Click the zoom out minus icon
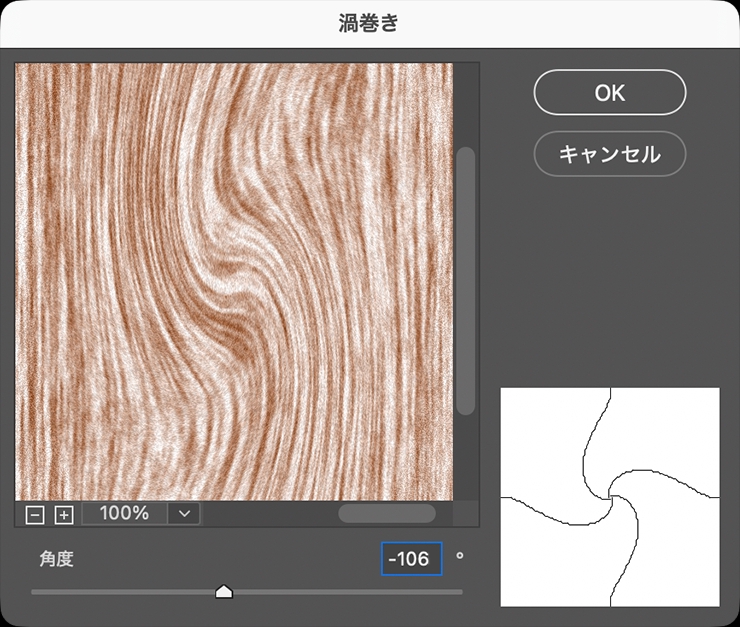This screenshot has height=627, width=740. (35, 514)
